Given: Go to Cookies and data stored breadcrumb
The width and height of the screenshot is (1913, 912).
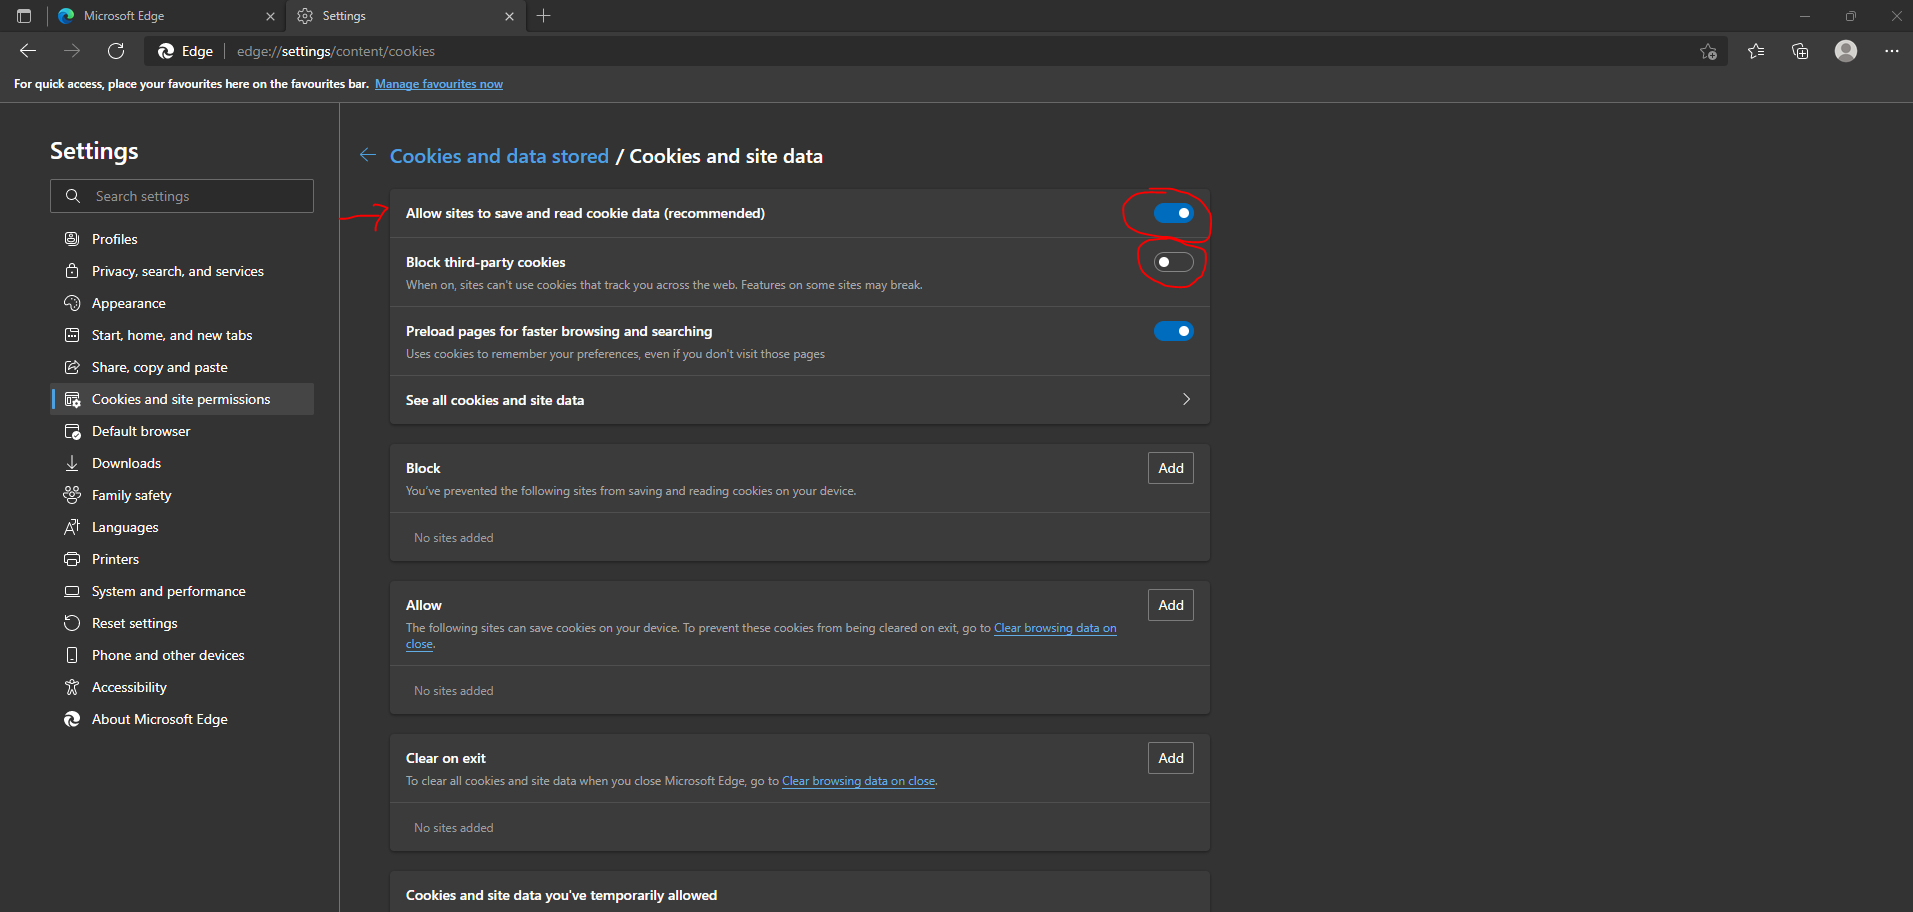Looking at the screenshot, I should [499, 156].
